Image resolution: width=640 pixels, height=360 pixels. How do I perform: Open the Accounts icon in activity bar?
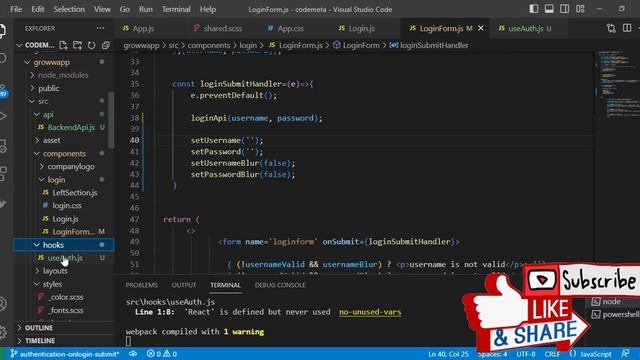2,304
